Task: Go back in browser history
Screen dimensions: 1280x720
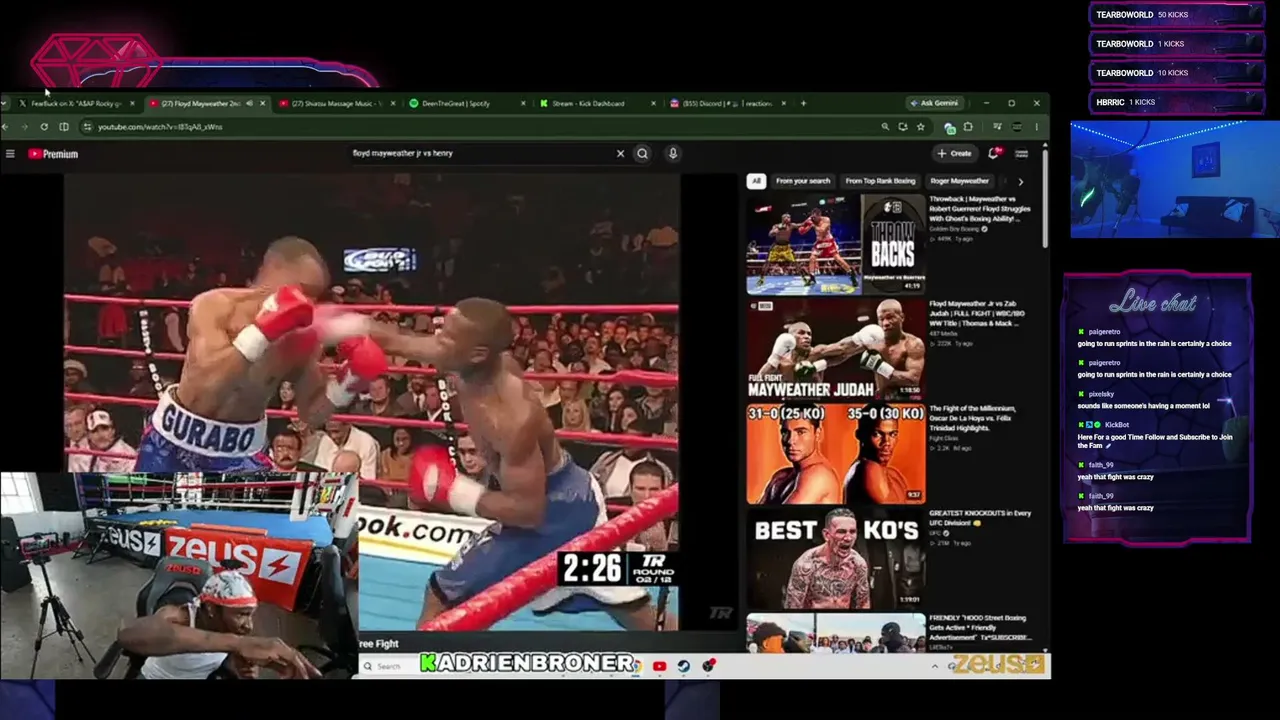Action: pos(6,127)
